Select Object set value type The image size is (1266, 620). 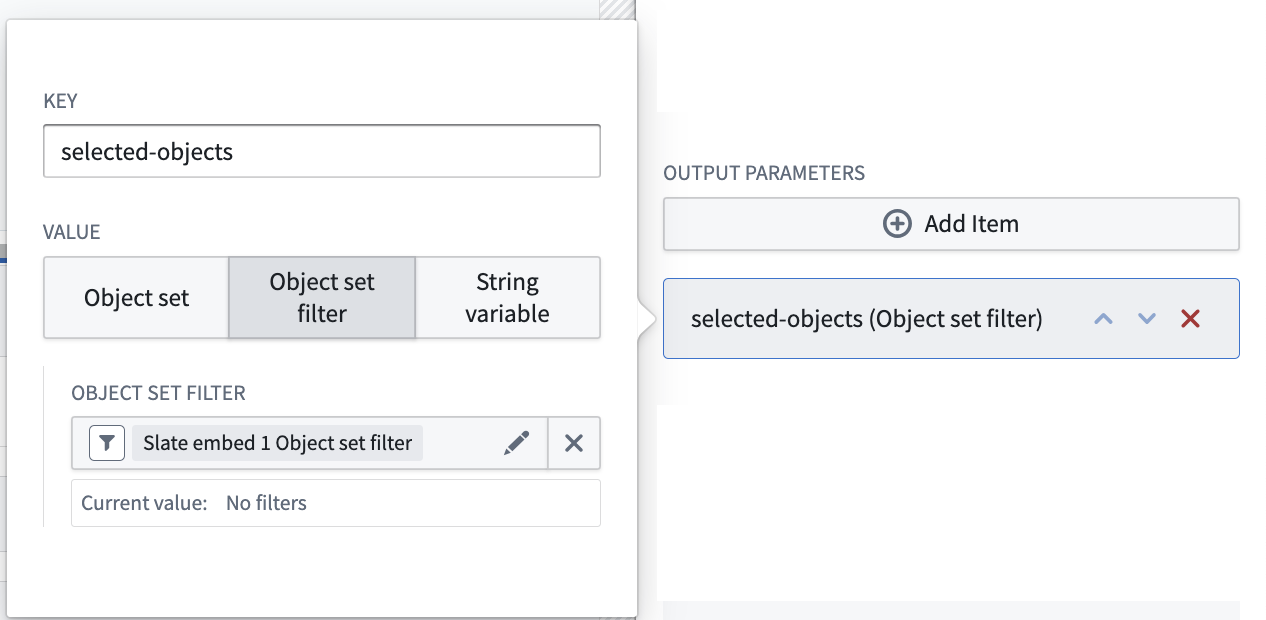pos(137,298)
